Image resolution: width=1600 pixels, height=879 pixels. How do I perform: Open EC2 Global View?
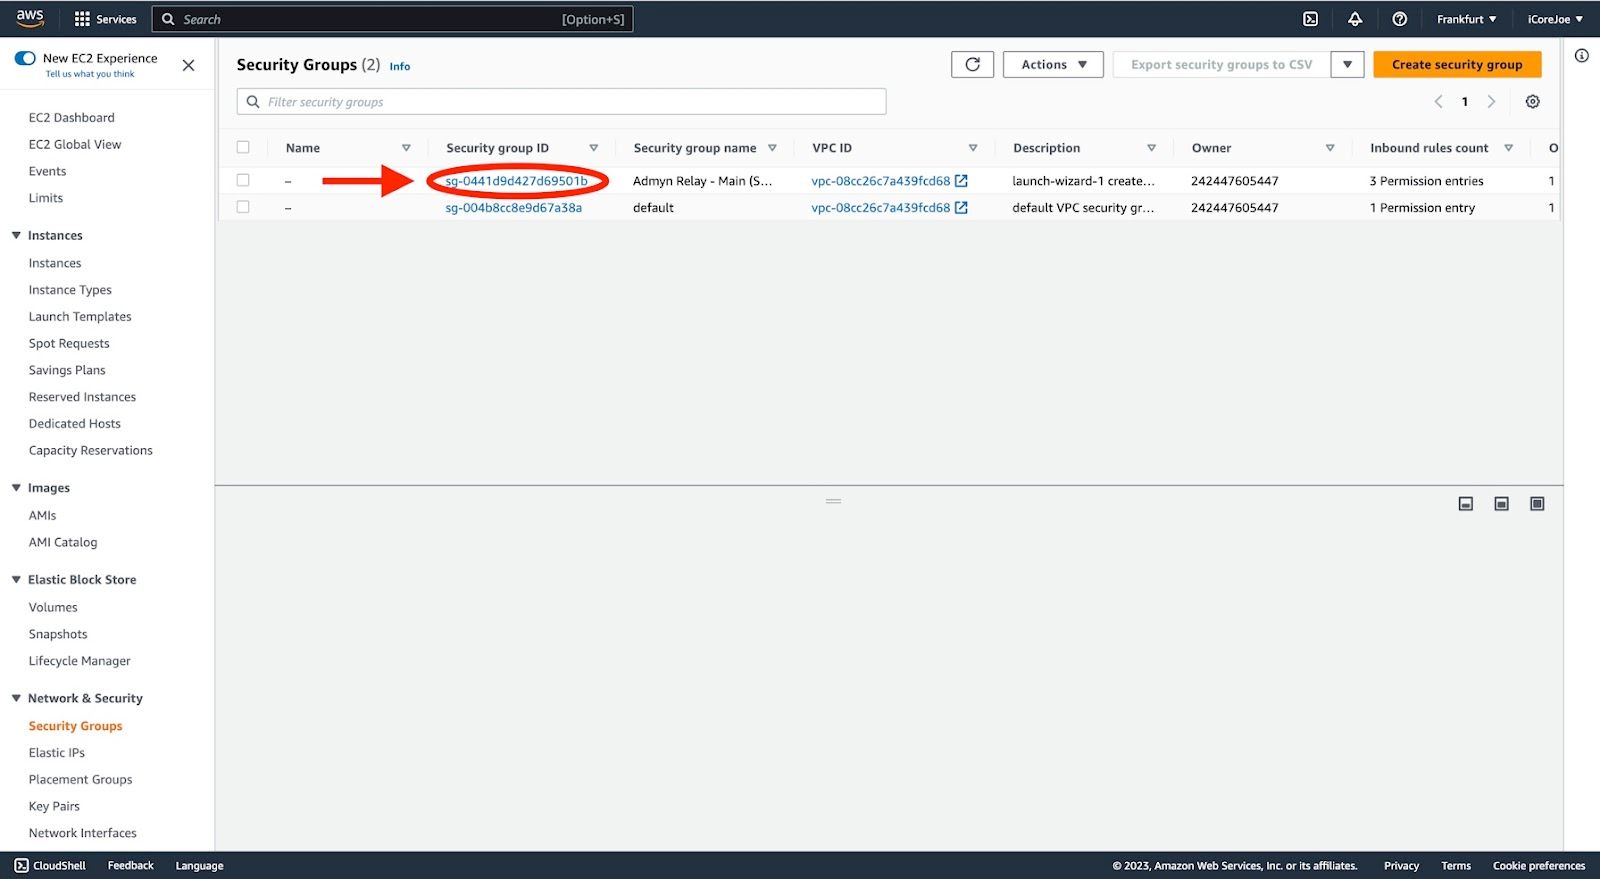coord(75,144)
